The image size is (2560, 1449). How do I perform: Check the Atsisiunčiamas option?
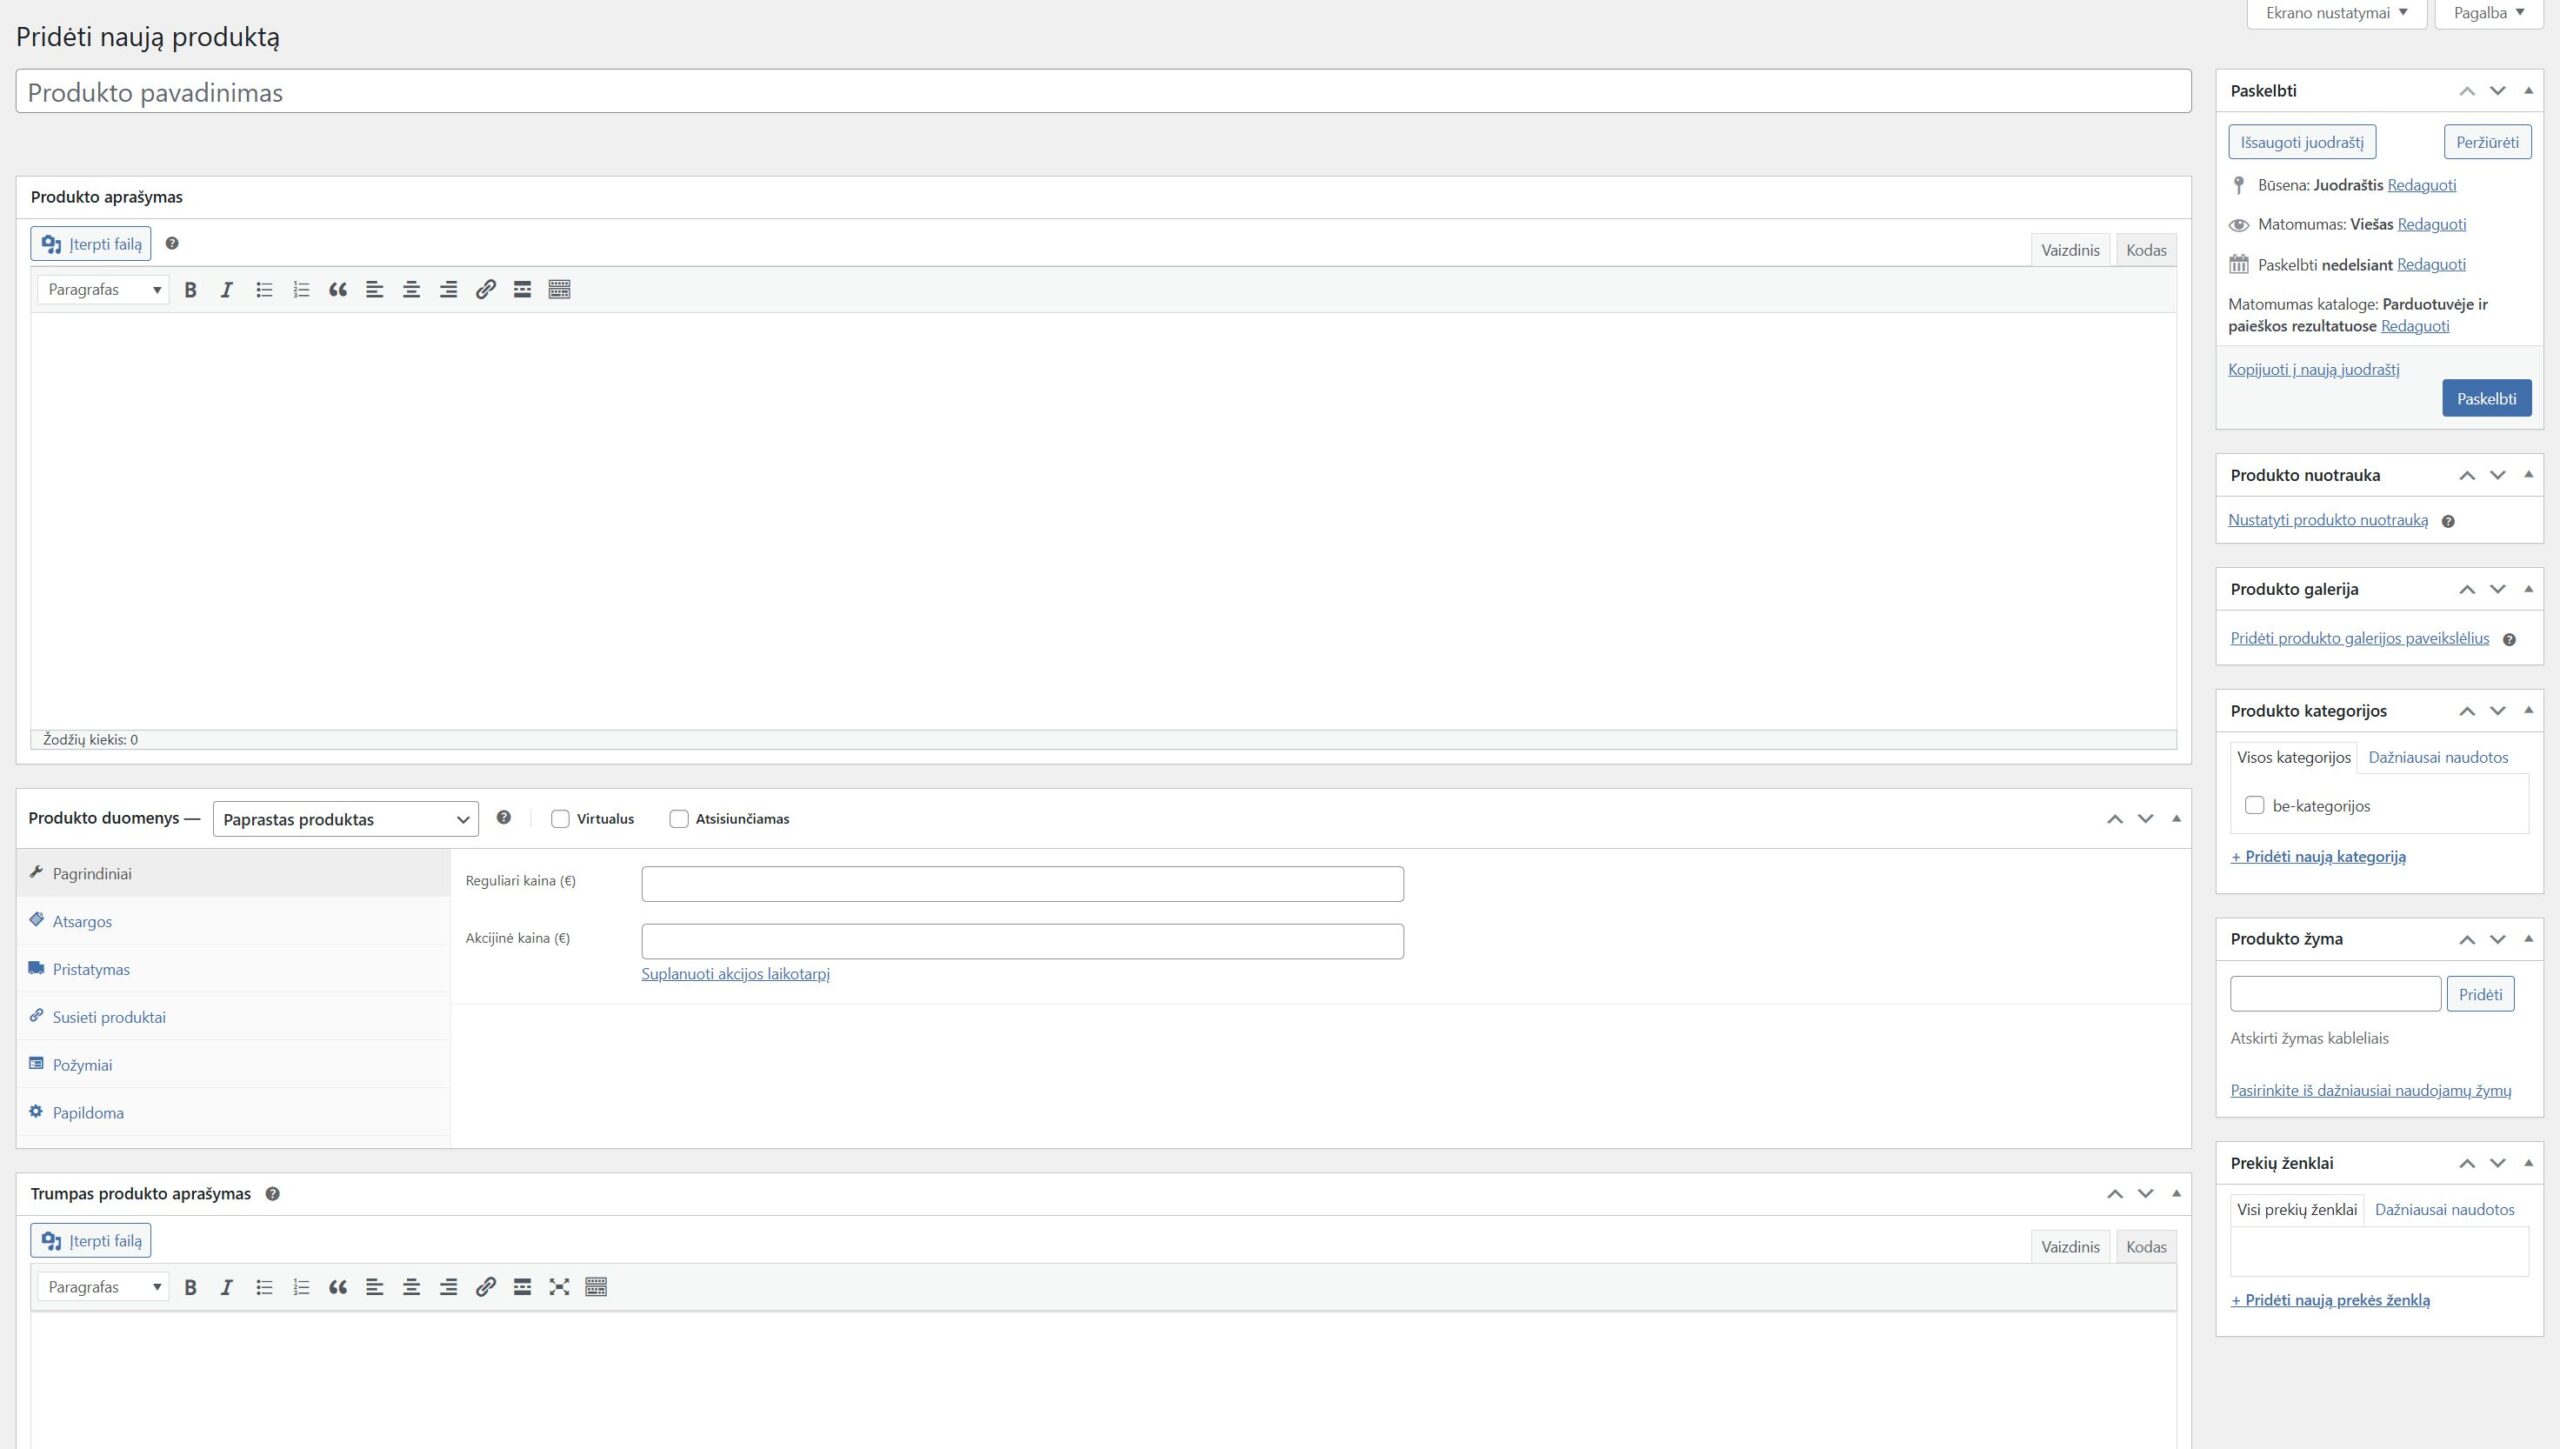(x=679, y=819)
